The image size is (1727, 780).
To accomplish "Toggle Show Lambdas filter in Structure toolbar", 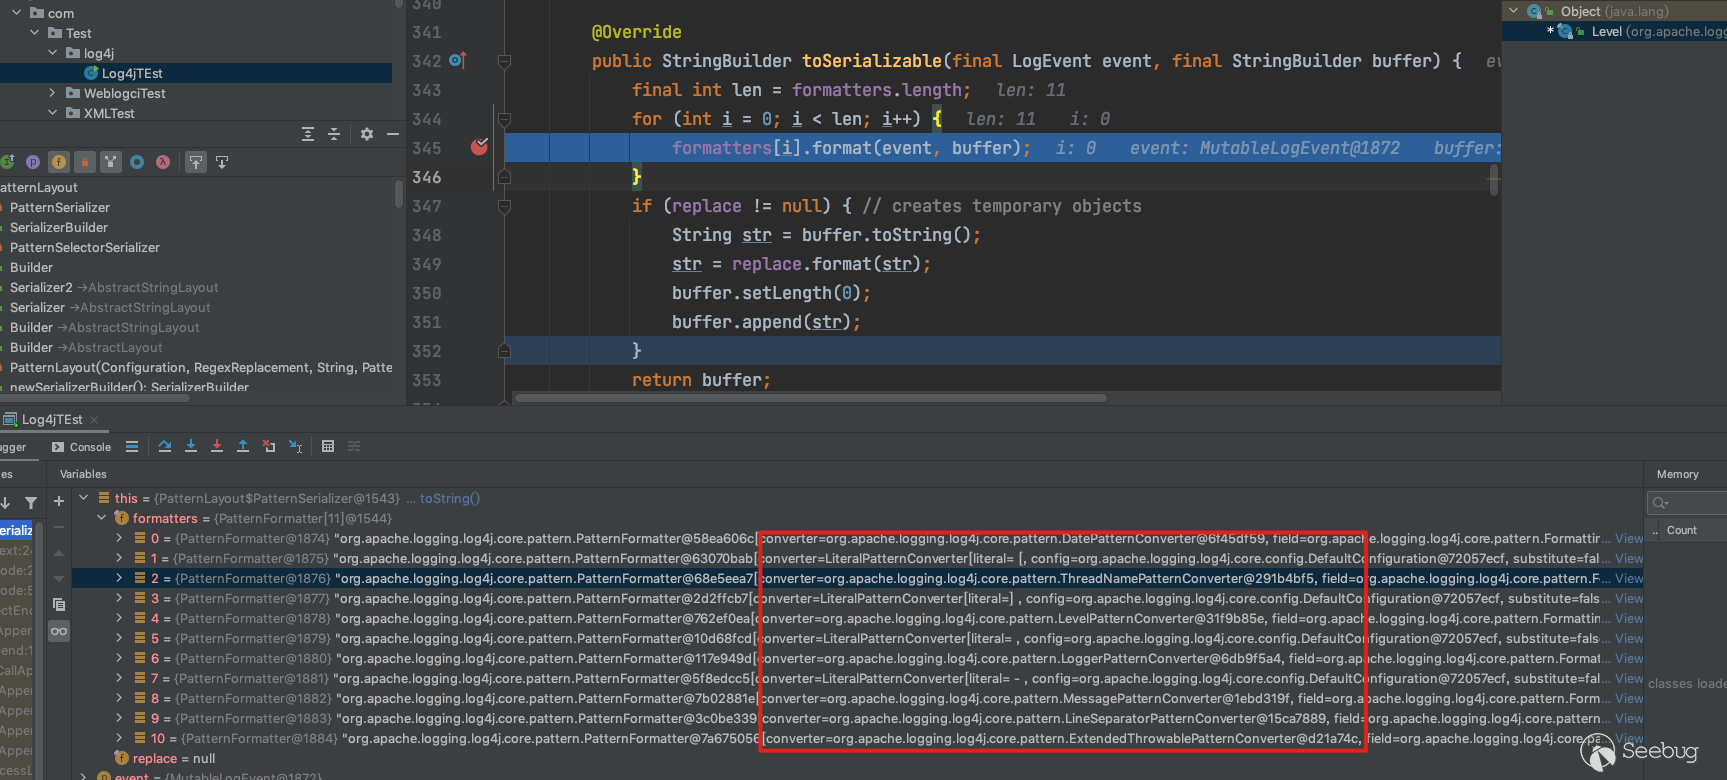I will pos(163,162).
